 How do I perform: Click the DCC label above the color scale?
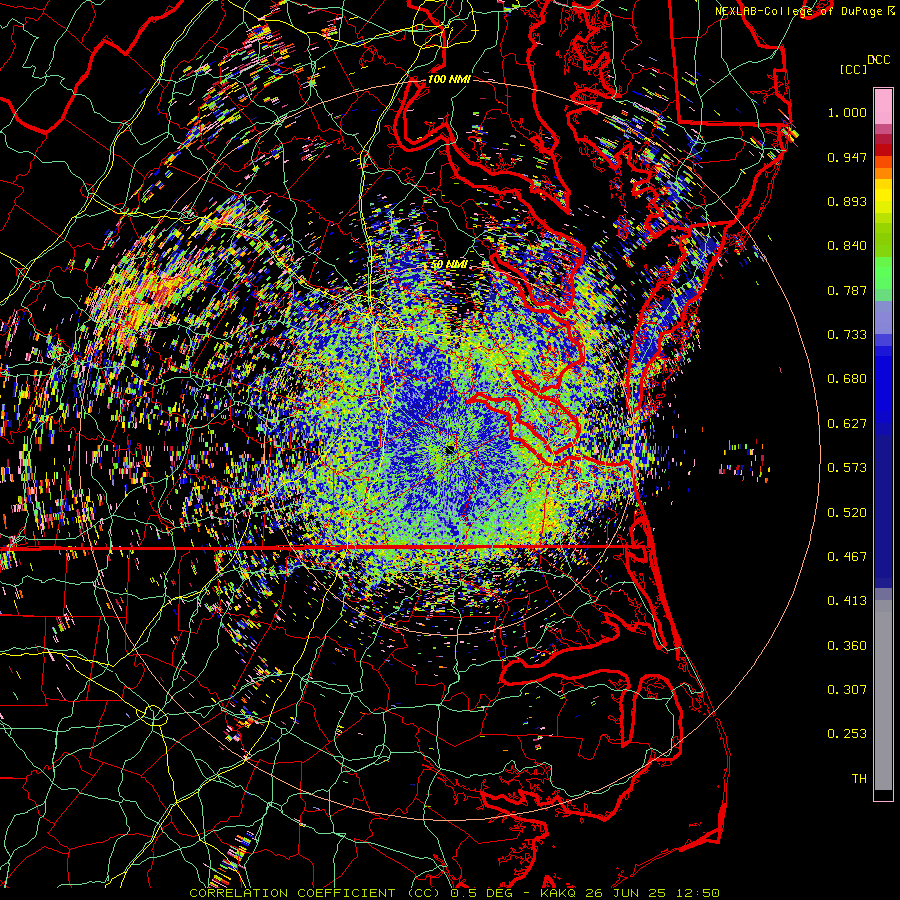878,59
